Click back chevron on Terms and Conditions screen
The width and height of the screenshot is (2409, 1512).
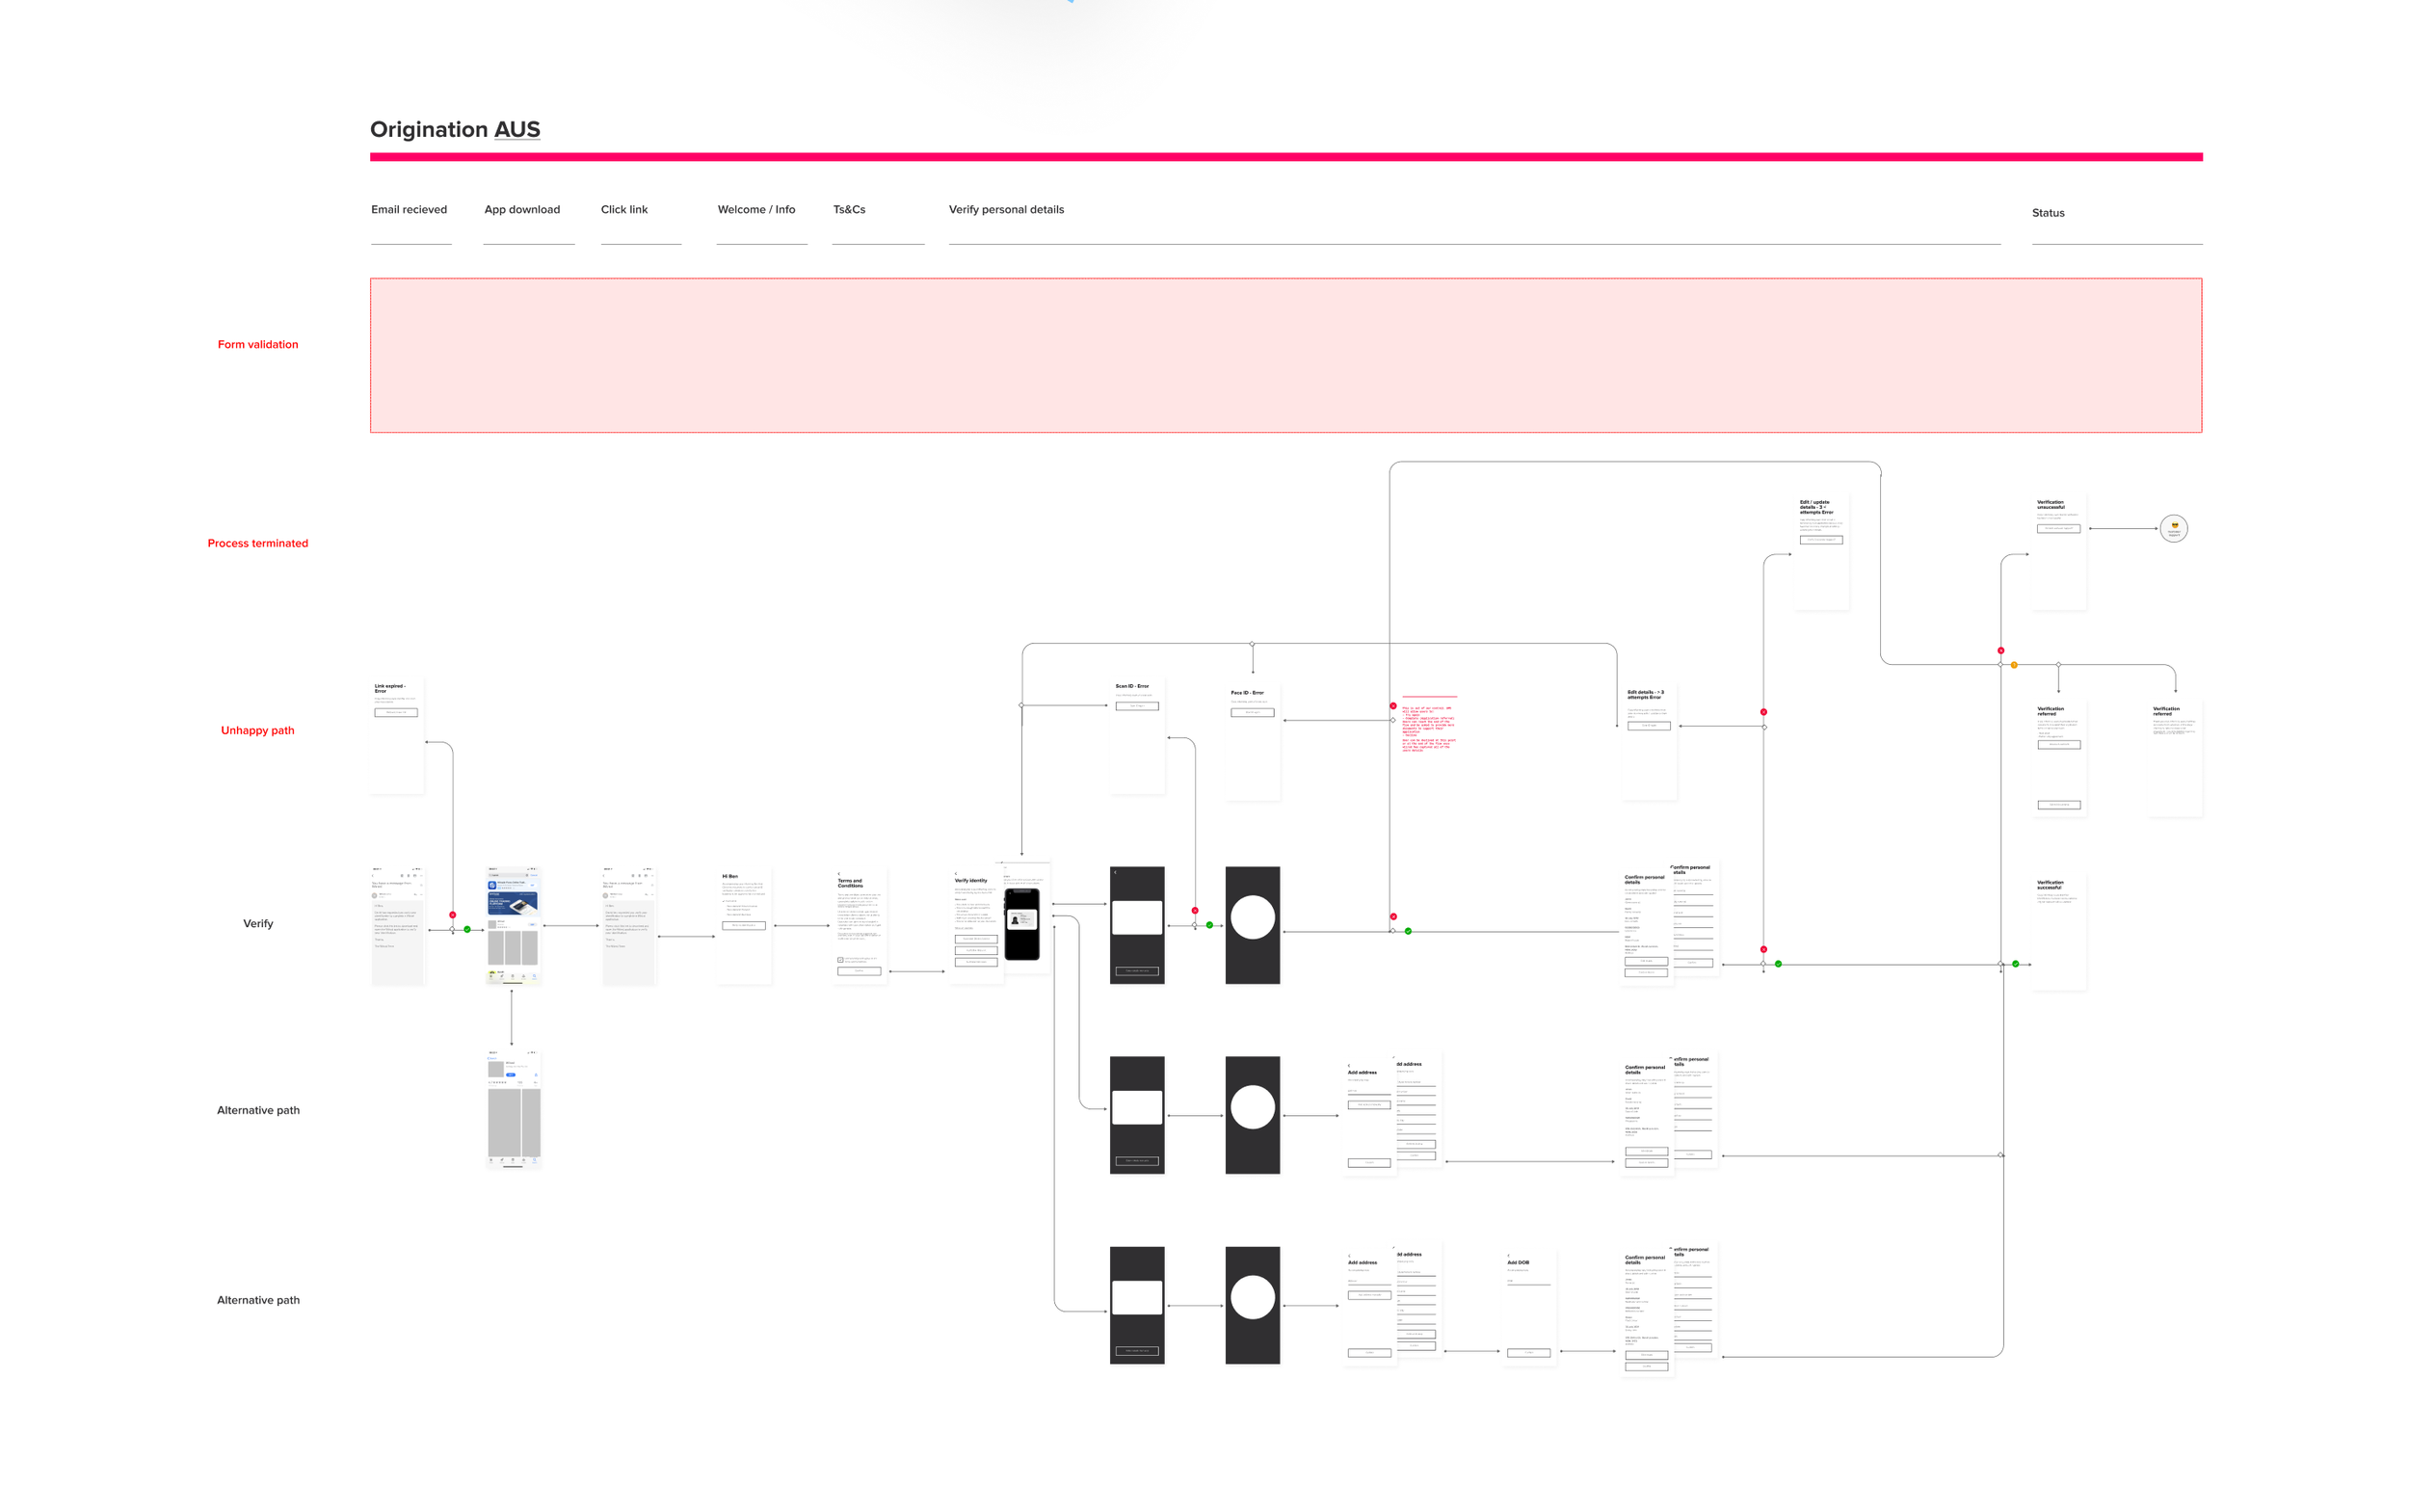(x=838, y=873)
